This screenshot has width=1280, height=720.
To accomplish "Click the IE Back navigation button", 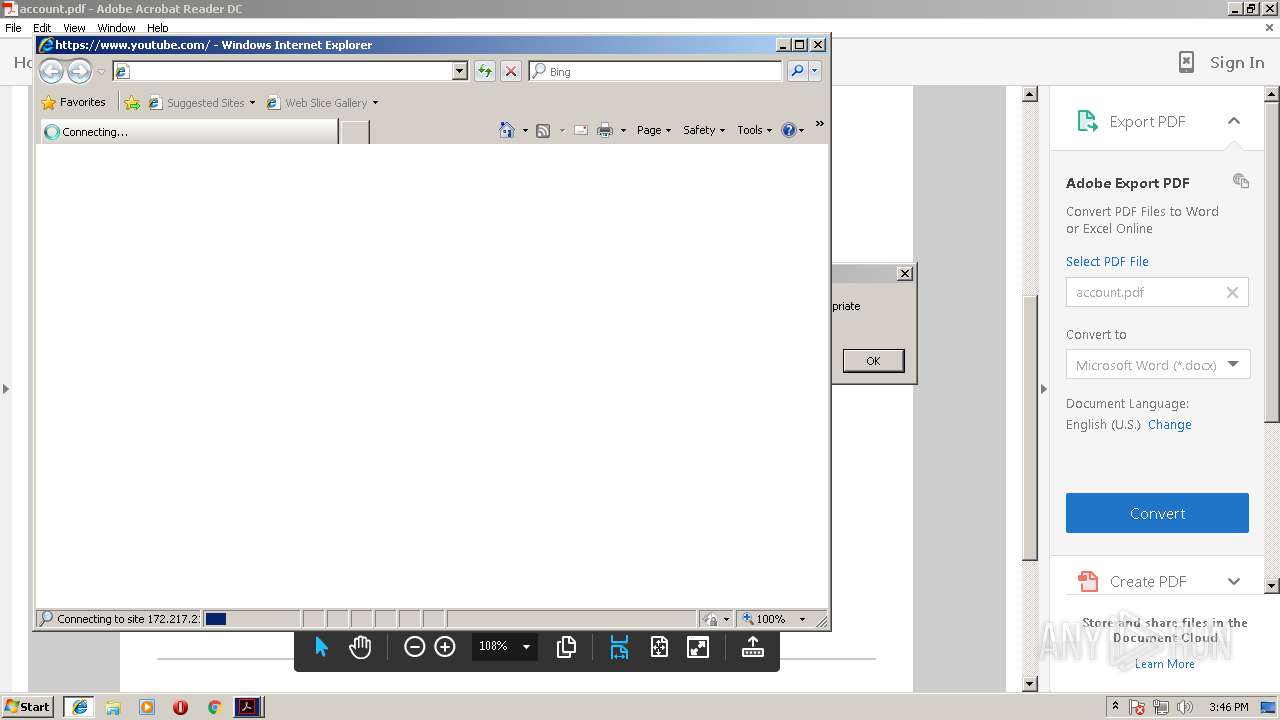I will click(x=51, y=71).
